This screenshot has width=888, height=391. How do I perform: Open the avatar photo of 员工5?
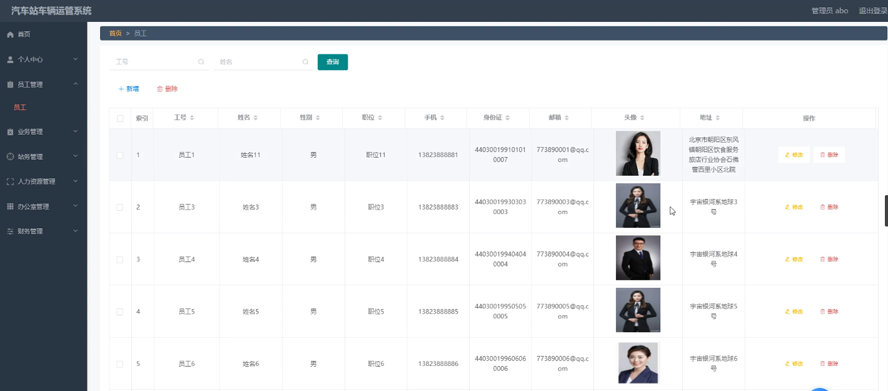click(x=638, y=310)
